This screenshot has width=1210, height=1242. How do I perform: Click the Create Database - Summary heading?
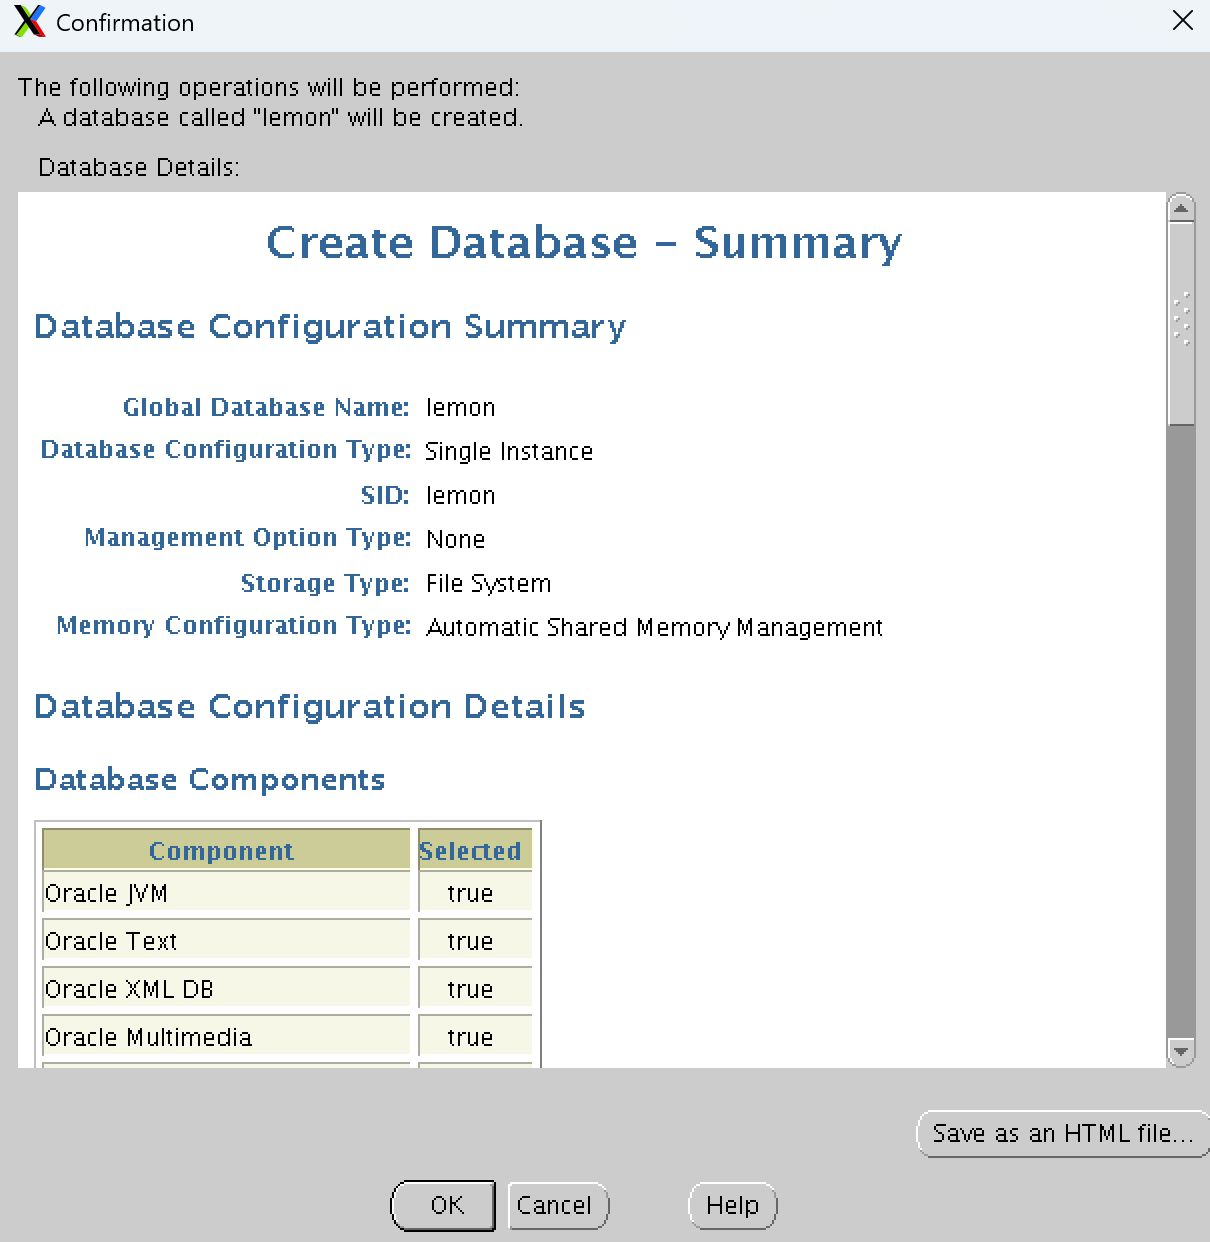click(584, 243)
